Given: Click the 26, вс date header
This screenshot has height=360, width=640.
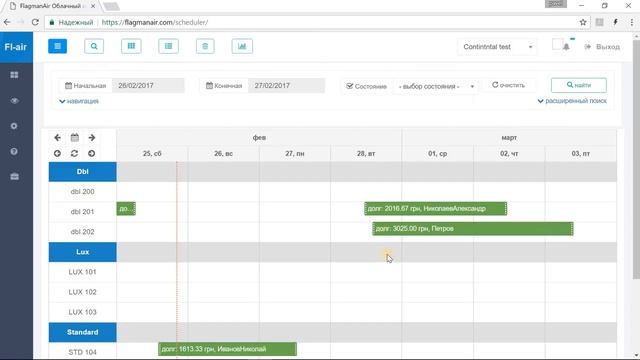Looking at the screenshot, I should [x=224, y=153].
